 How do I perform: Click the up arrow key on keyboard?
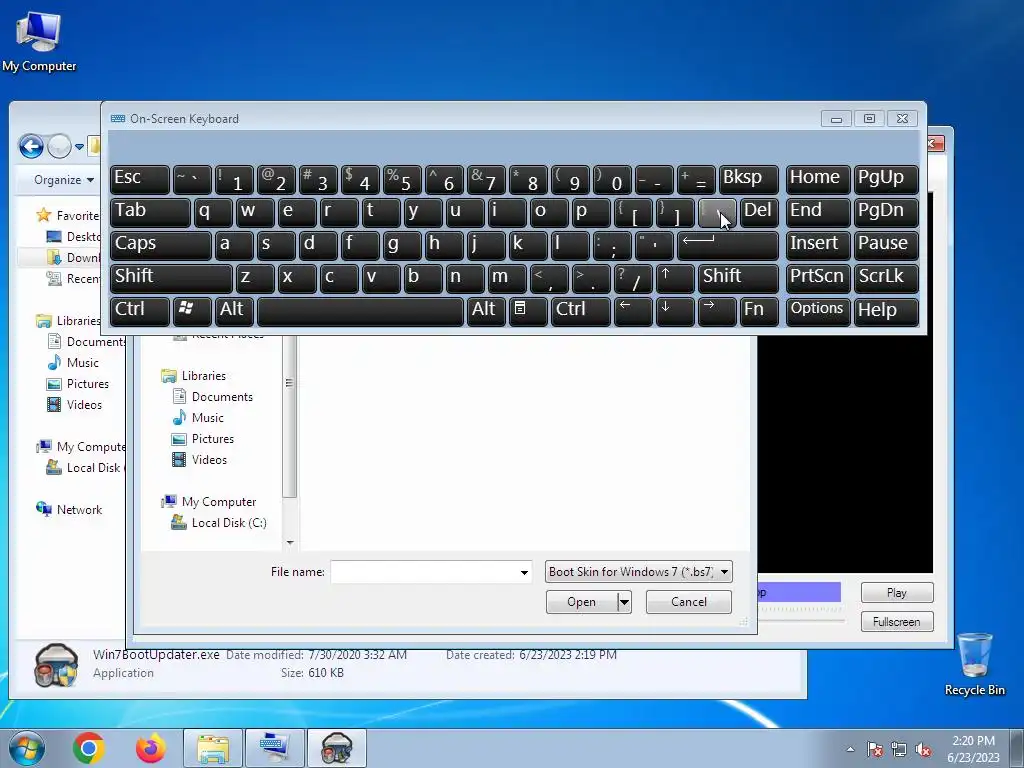coord(675,278)
